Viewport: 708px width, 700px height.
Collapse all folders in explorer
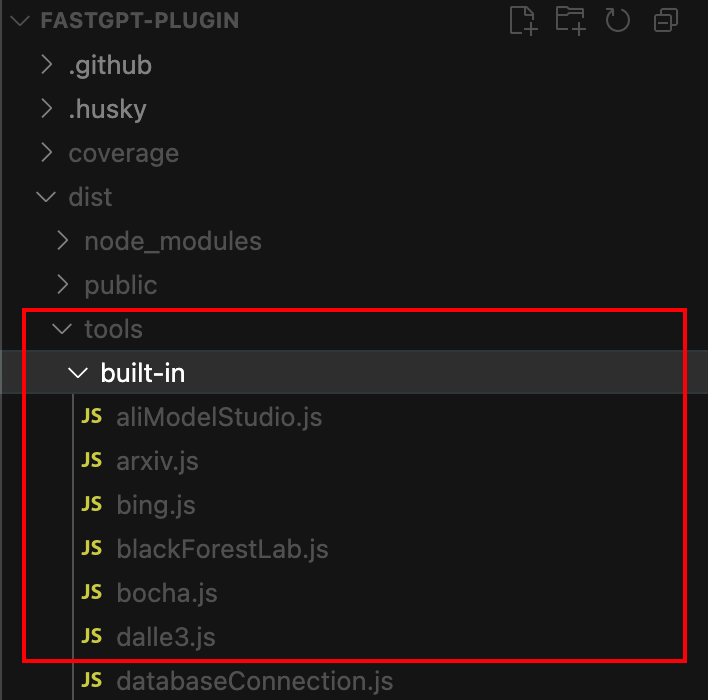[665, 21]
